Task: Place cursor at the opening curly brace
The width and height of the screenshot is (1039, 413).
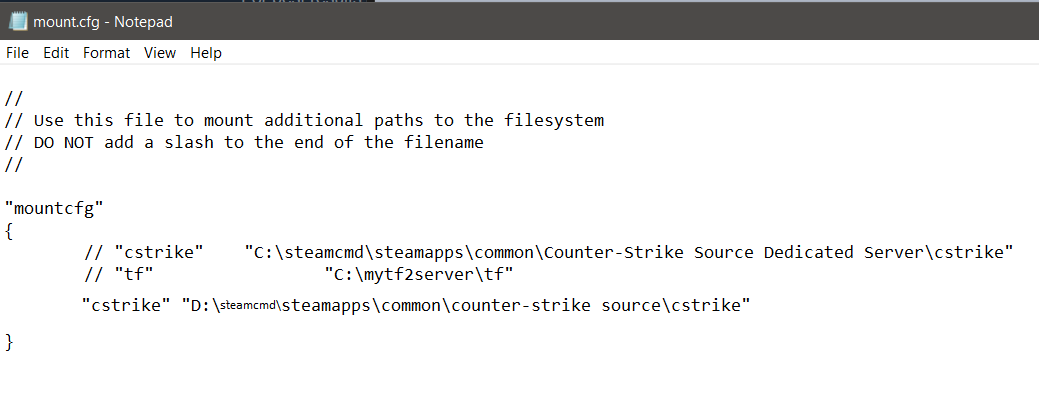Action: (x=9, y=230)
